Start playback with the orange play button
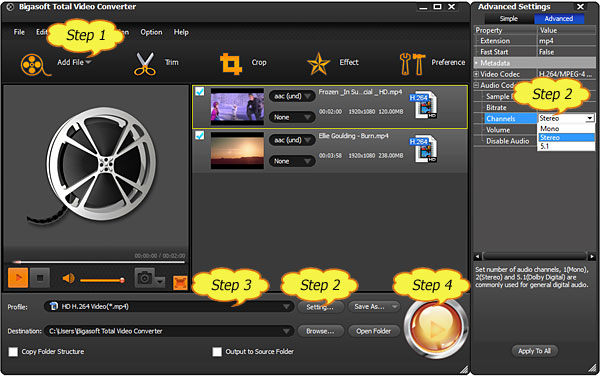This screenshot has height=376, width=600. click(18, 278)
